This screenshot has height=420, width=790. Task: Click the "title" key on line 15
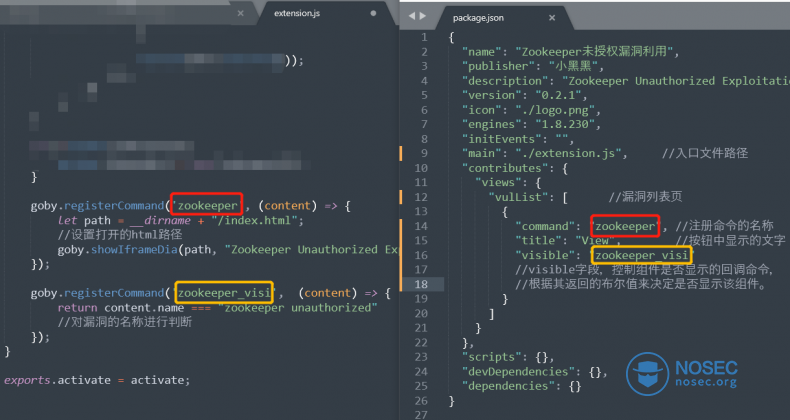coord(538,241)
